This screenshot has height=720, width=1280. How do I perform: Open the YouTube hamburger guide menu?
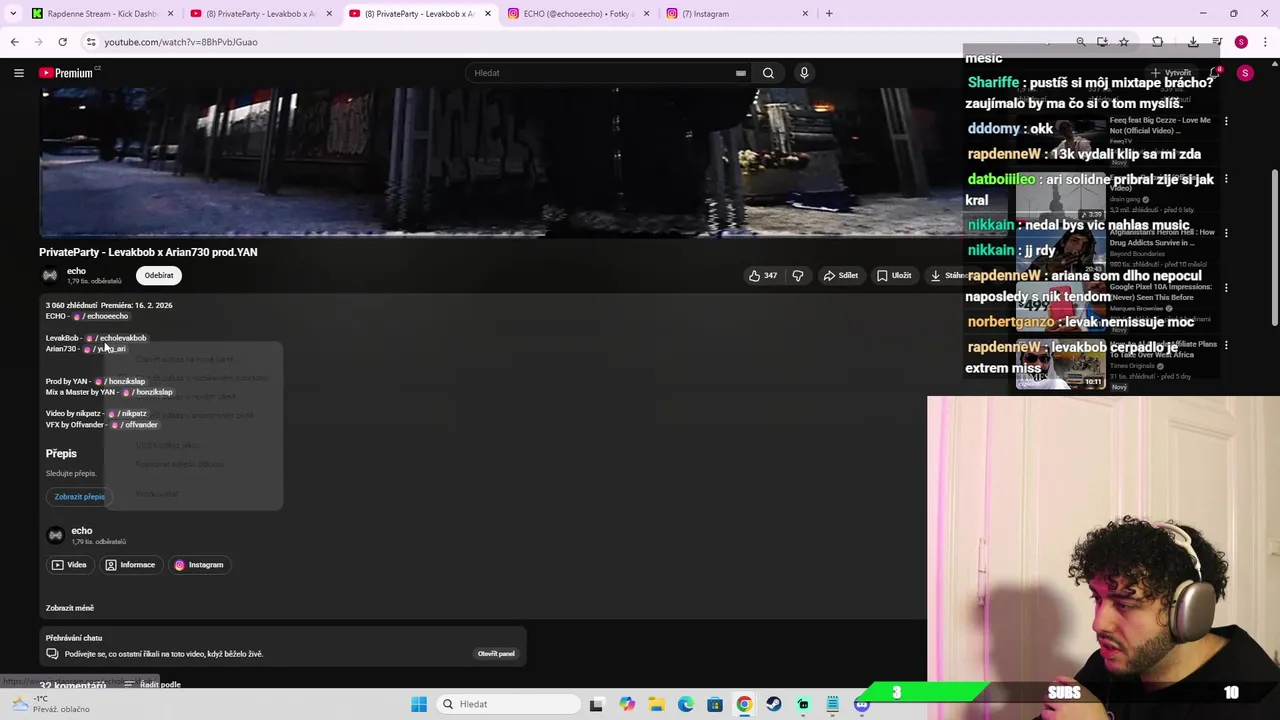18,73
